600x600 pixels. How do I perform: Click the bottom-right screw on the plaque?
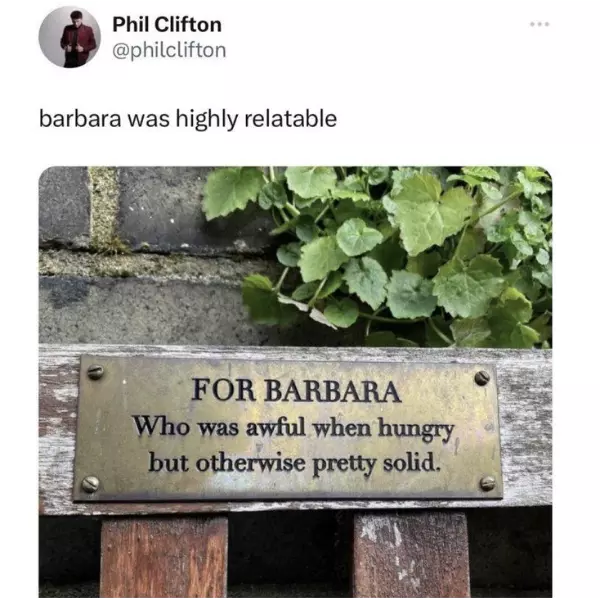coord(488,483)
